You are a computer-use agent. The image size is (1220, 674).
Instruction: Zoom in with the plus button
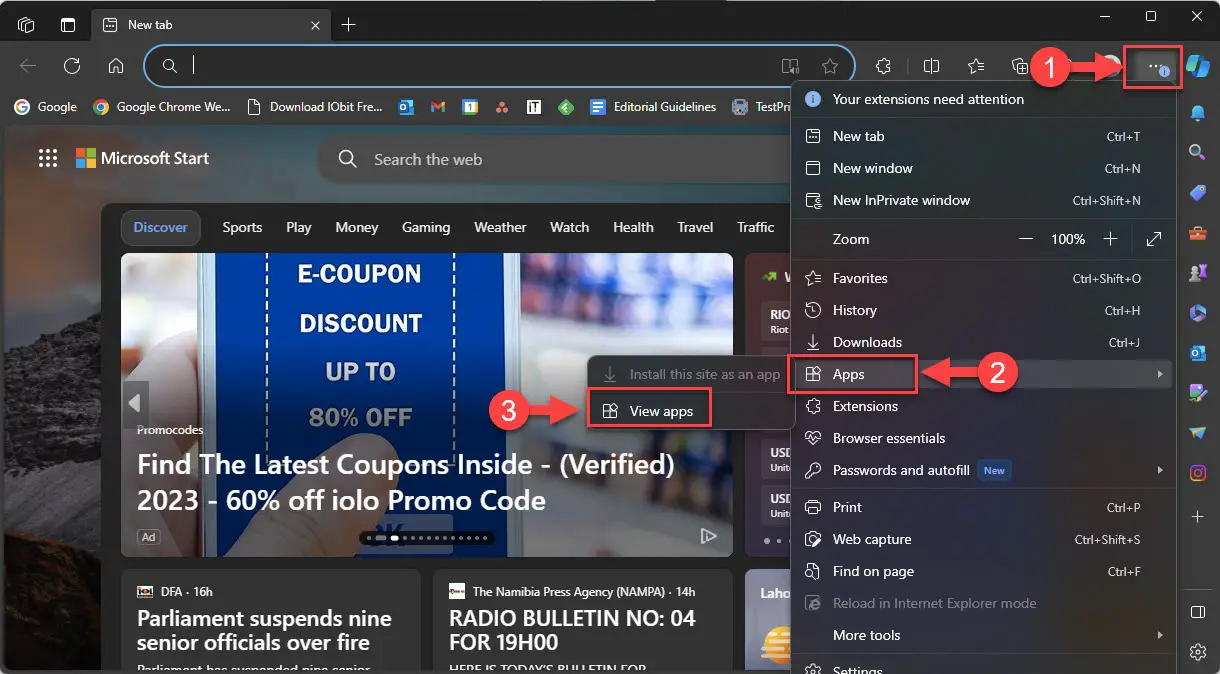[1110, 239]
